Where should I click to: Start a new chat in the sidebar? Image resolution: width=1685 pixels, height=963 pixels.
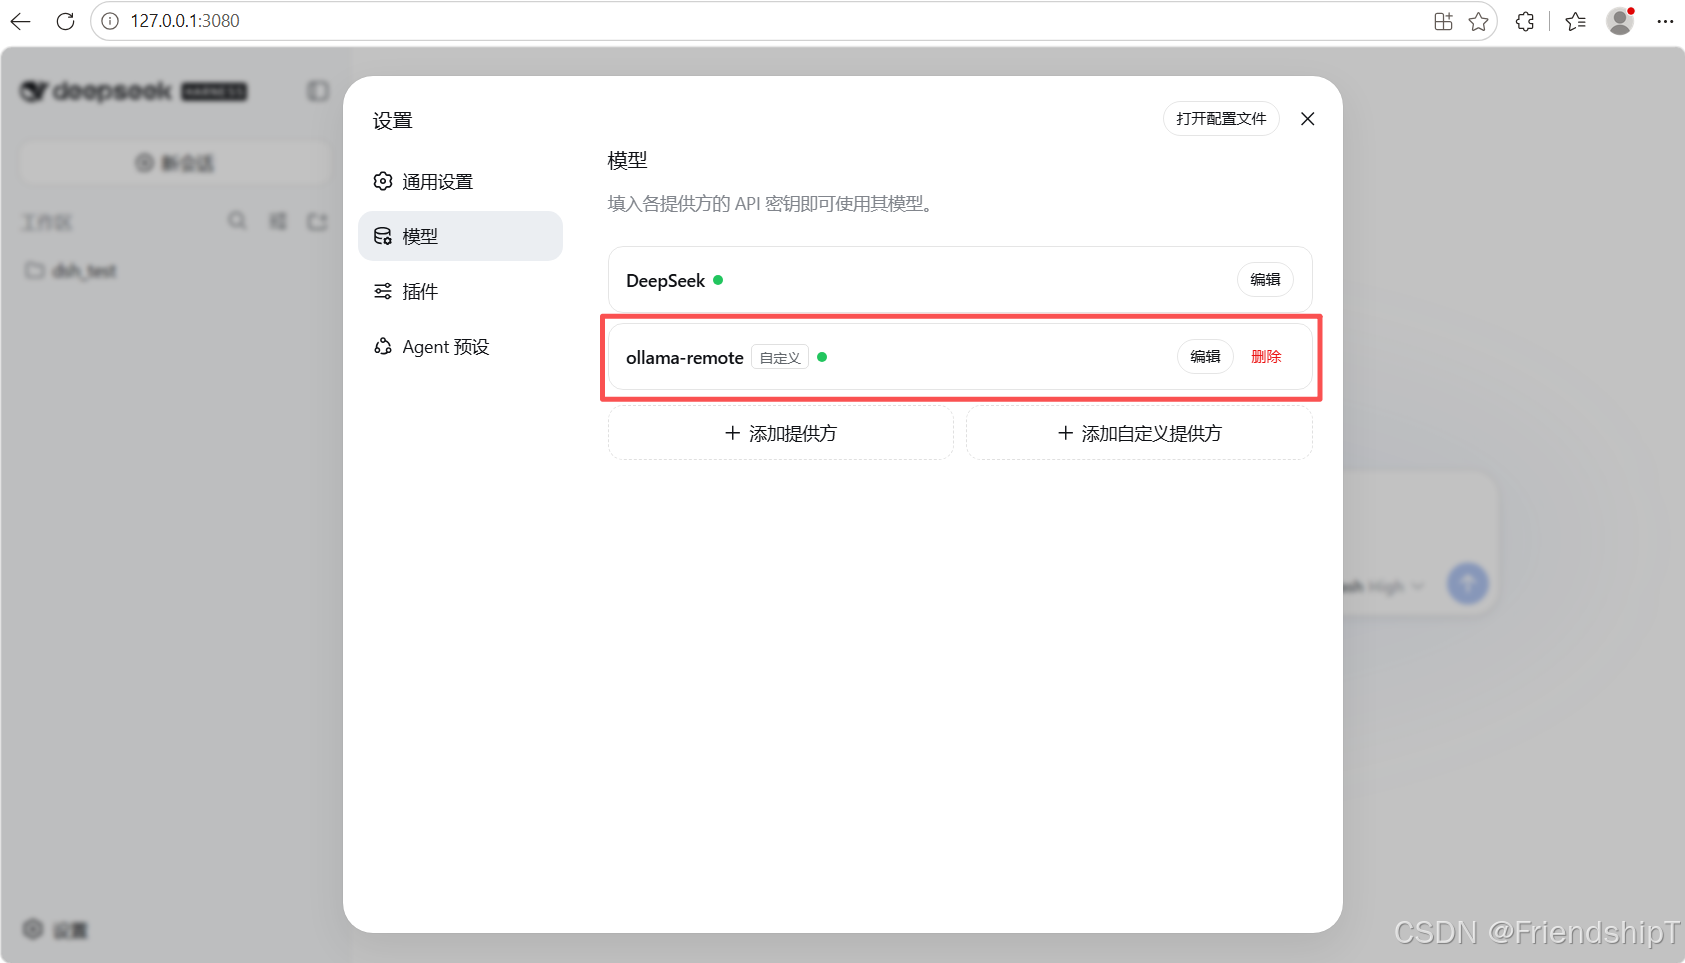(175, 162)
